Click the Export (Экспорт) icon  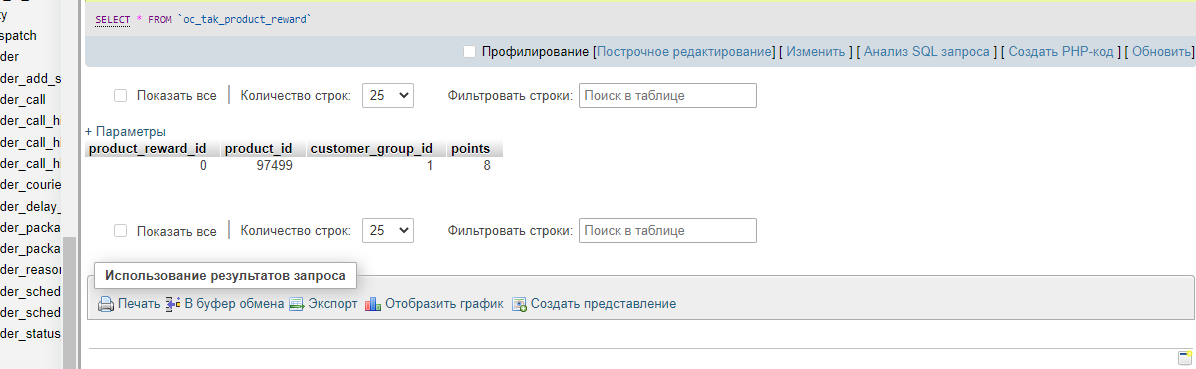point(297,304)
